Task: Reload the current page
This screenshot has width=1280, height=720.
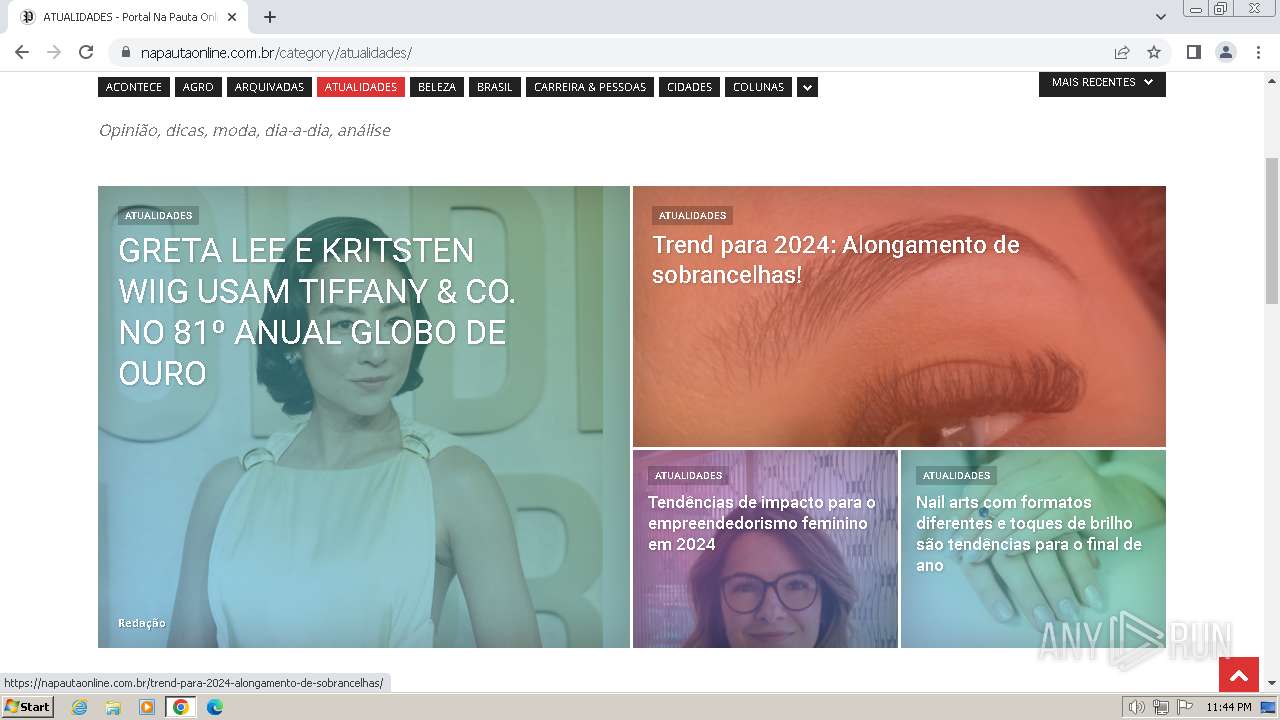Action: [86, 52]
